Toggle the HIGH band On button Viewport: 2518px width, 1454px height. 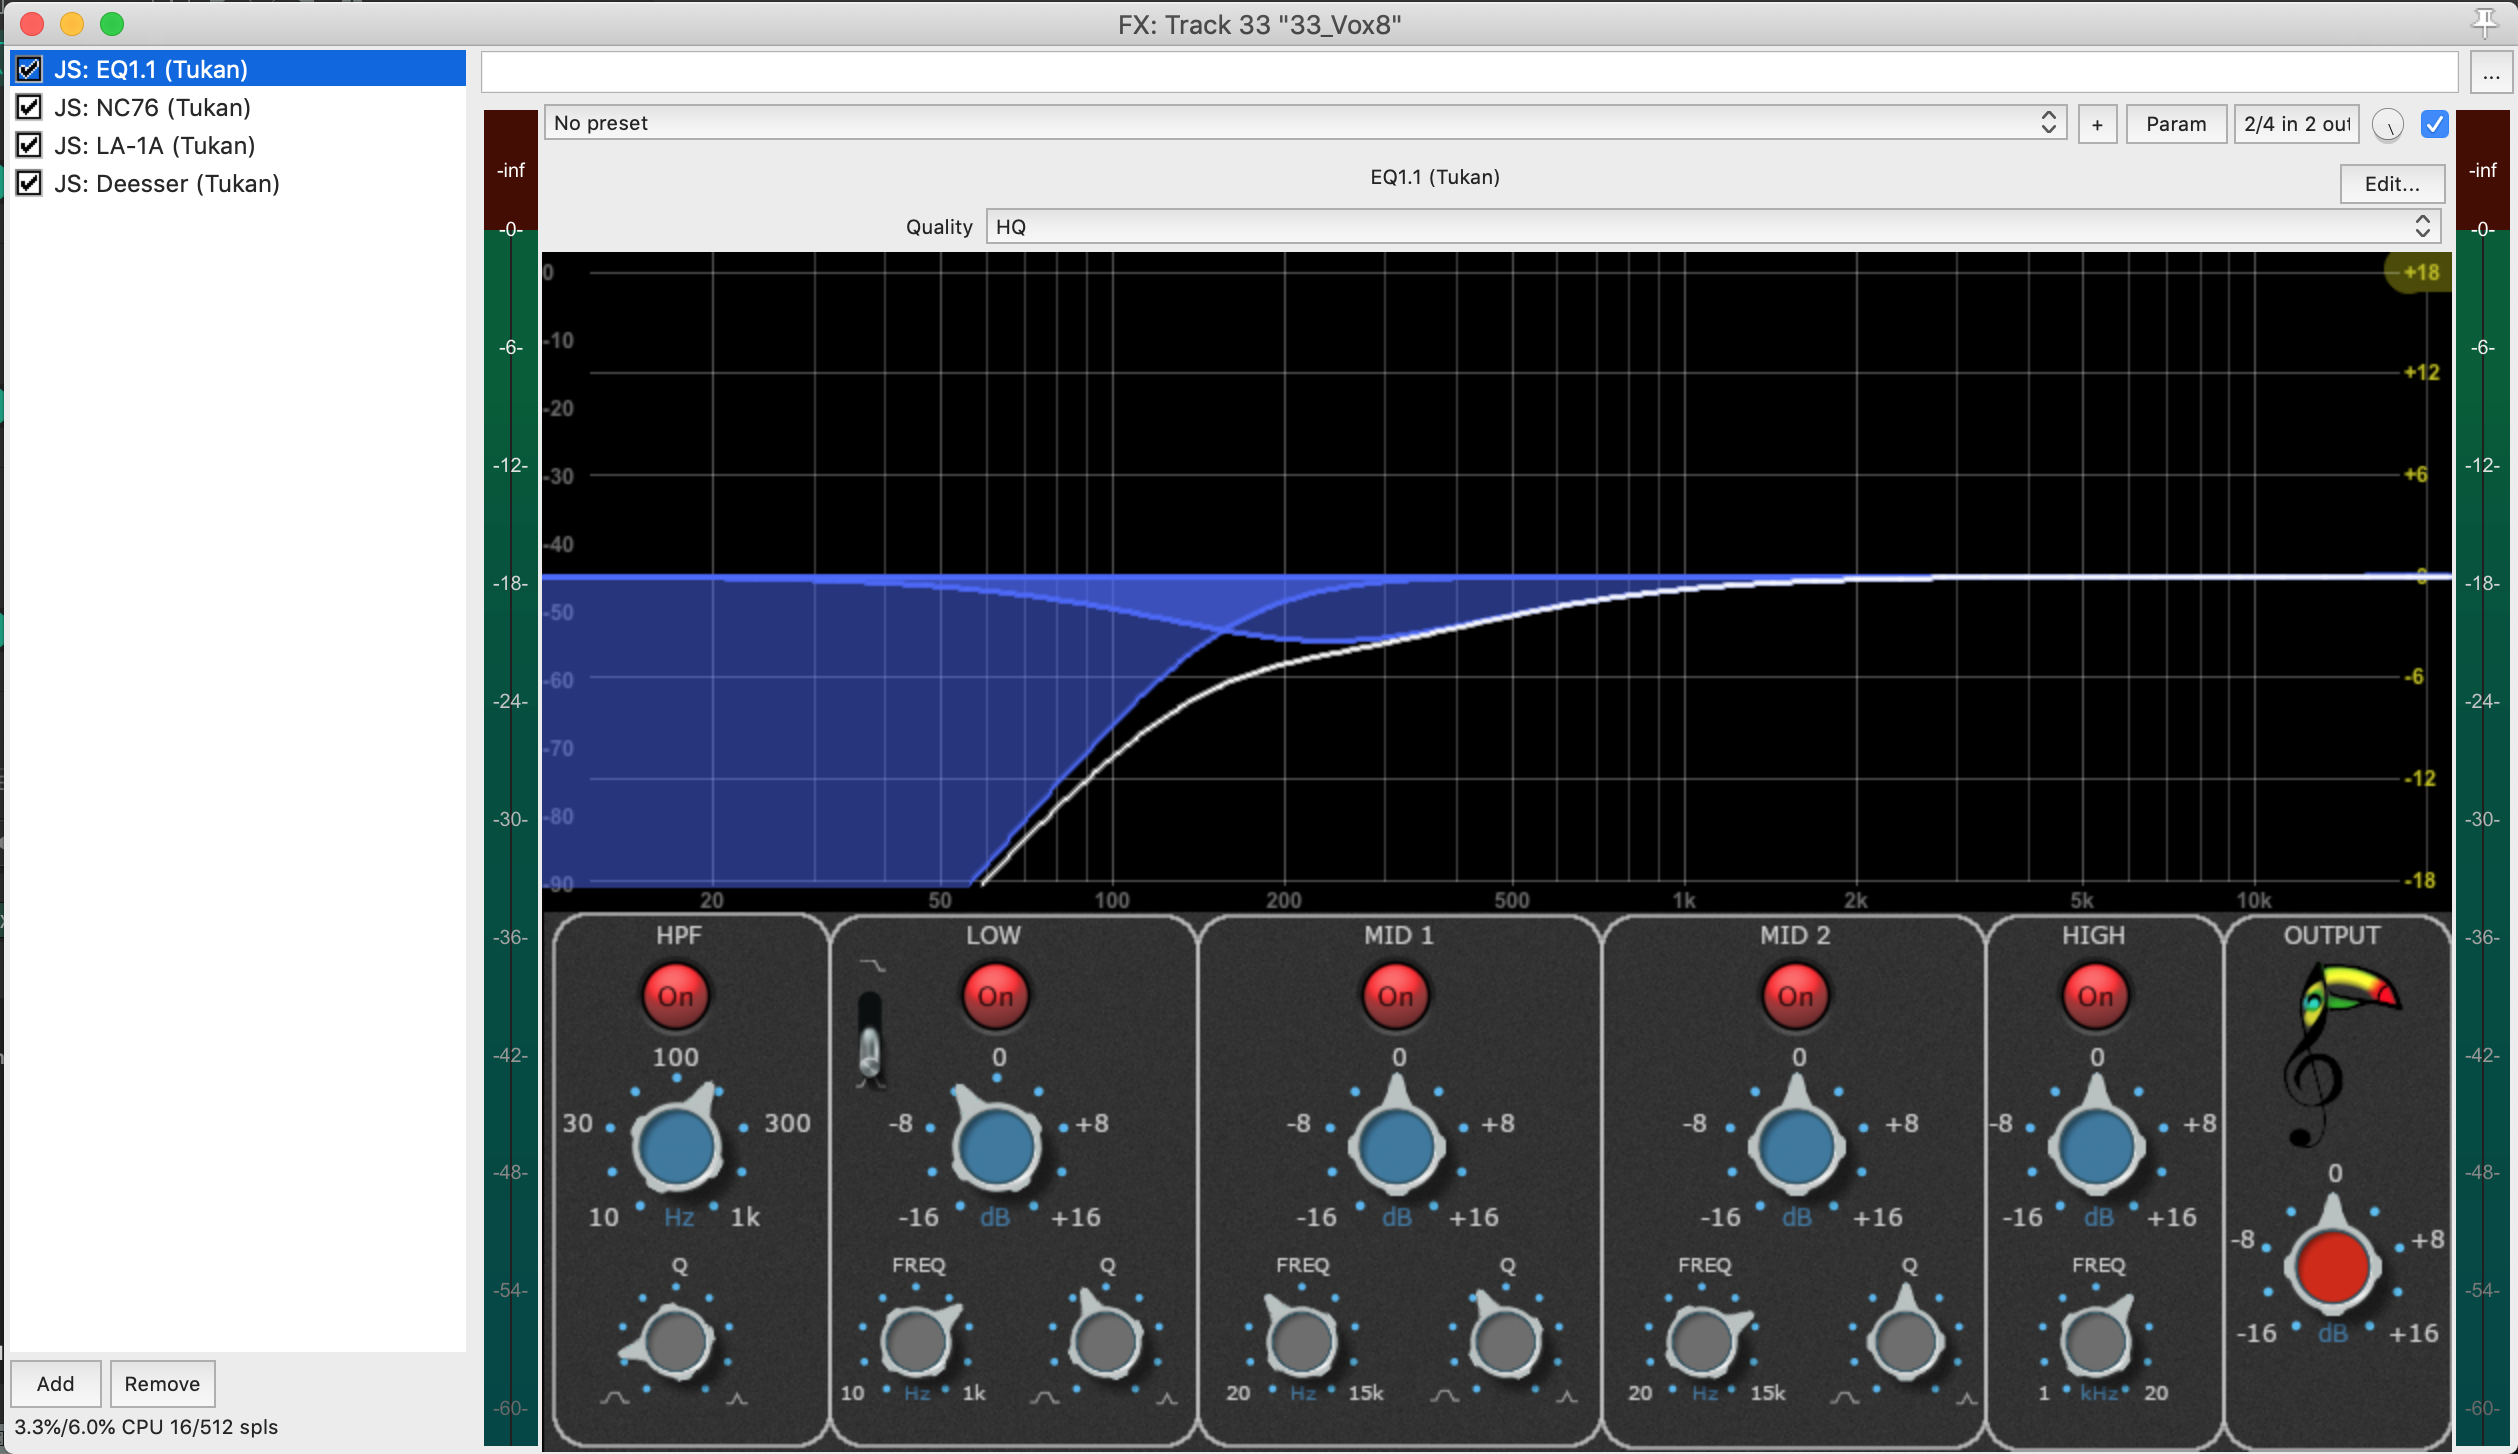coord(2095,996)
